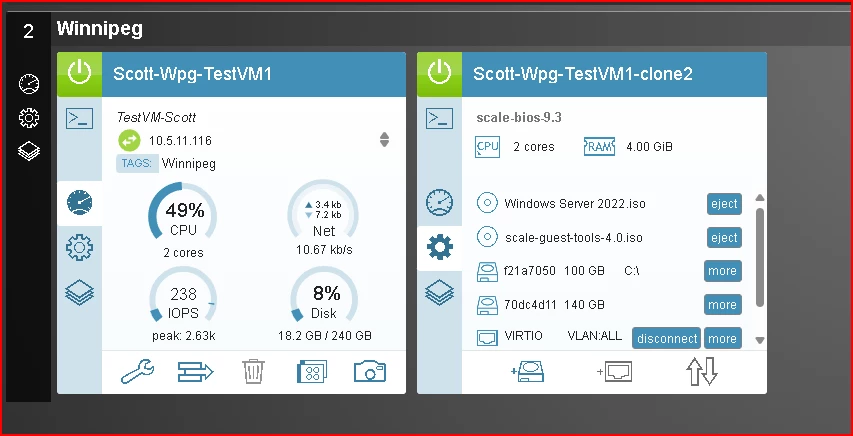Click the IP address 10.5.11.116
853x436 pixels.
tap(180, 142)
